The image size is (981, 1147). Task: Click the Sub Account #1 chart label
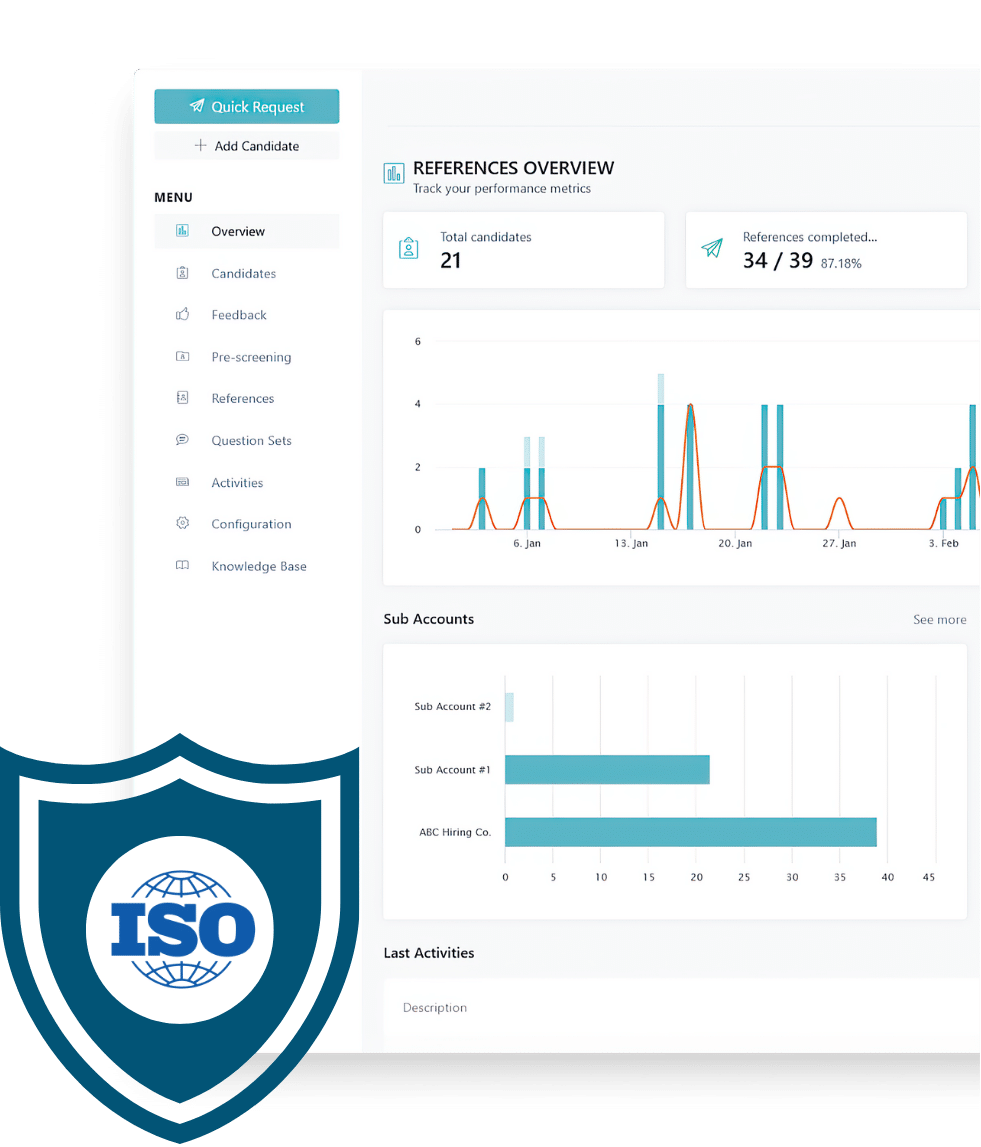click(452, 770)
